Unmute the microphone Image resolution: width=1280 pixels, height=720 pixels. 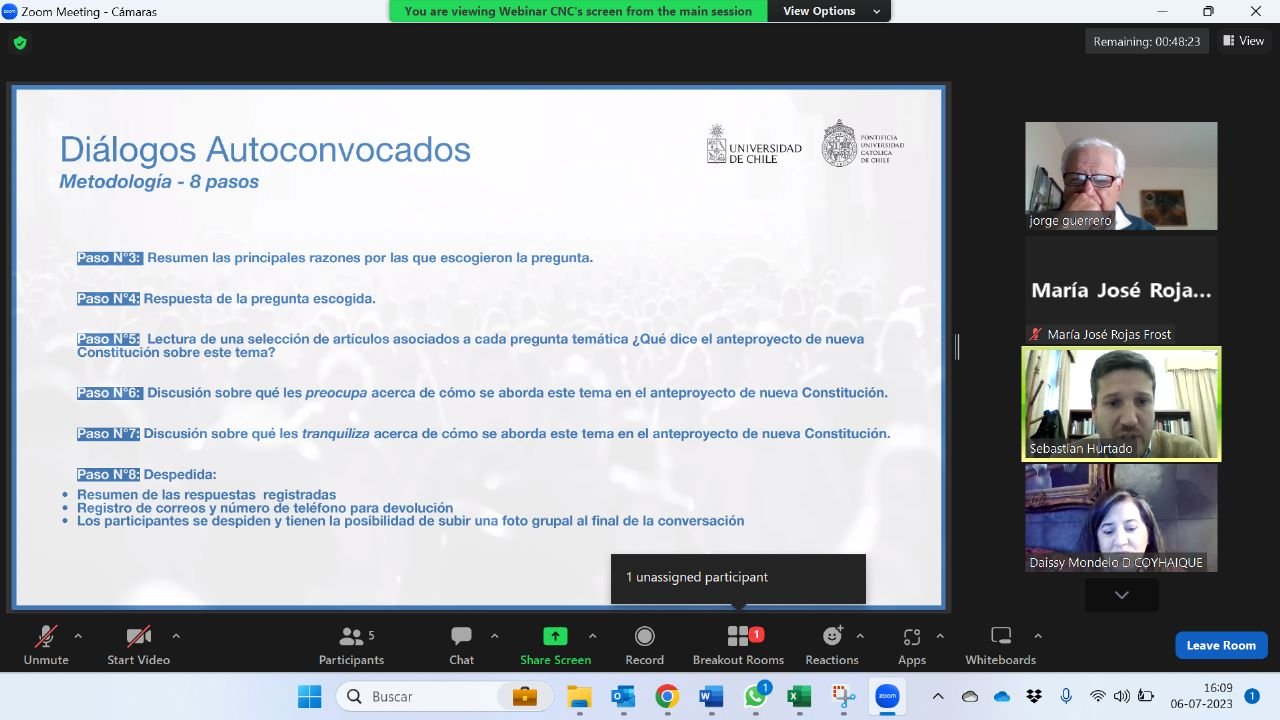point(46,645)
